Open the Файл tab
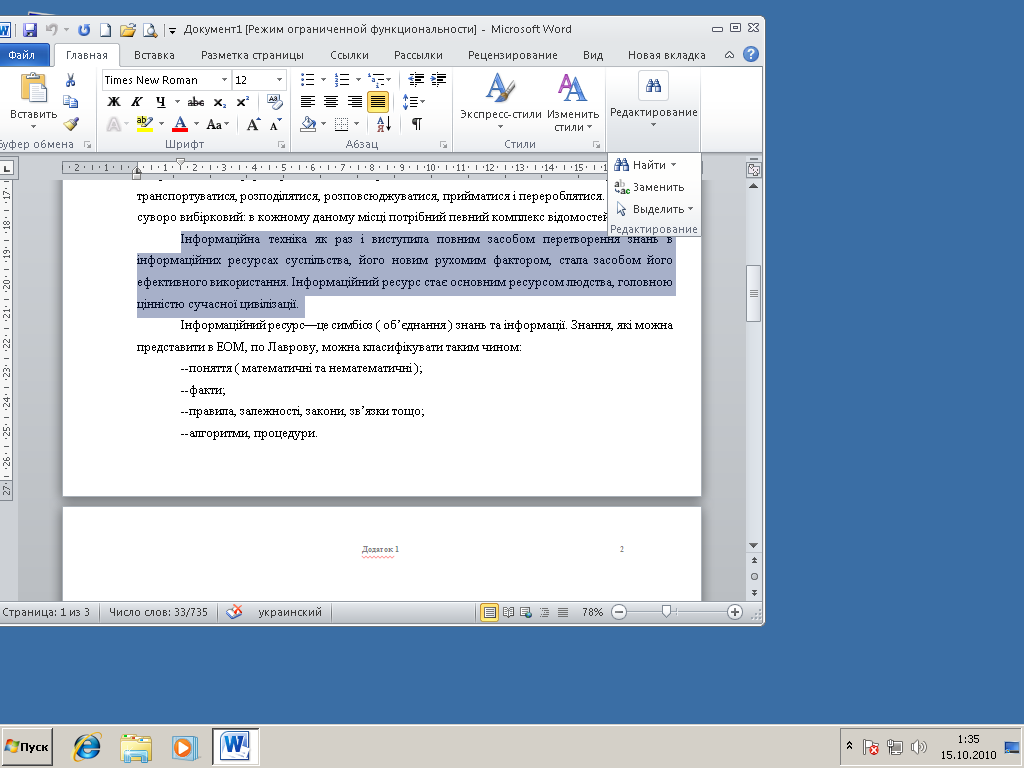The height and width of the screenshot is (768, 1024). (x=22, y=55)
